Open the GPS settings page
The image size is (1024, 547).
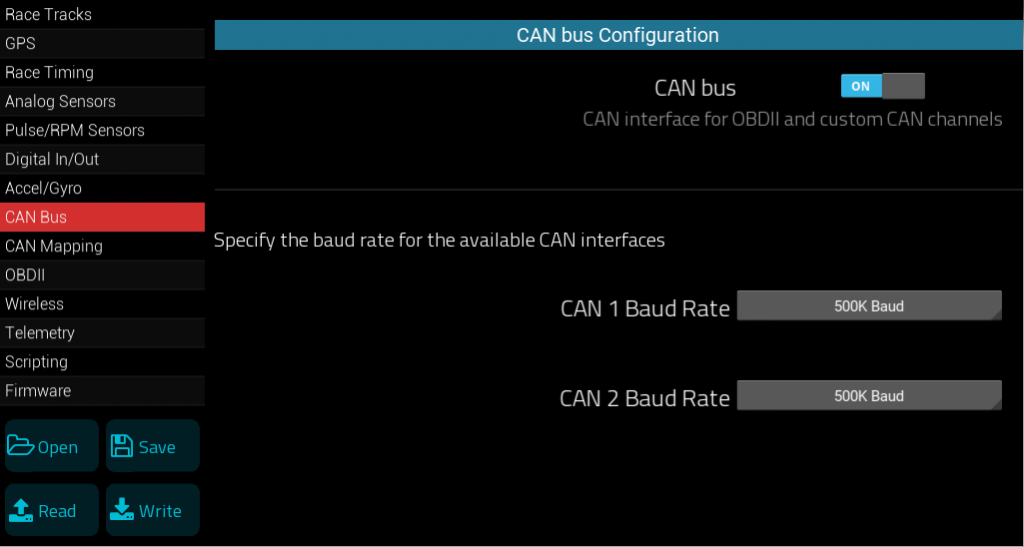(x=20, y=43)
